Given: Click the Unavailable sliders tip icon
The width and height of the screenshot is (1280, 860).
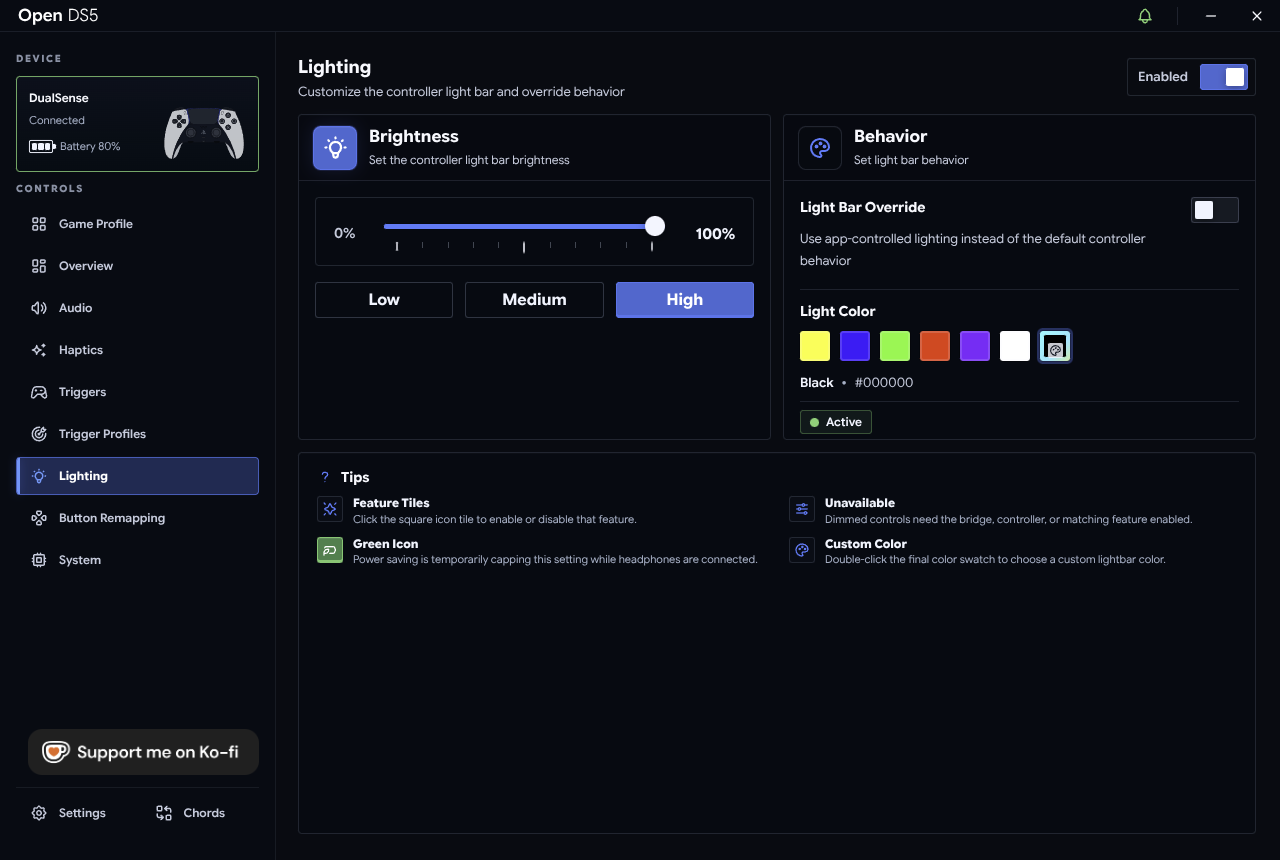Looking at the screenshot, I should pos(802,509).
